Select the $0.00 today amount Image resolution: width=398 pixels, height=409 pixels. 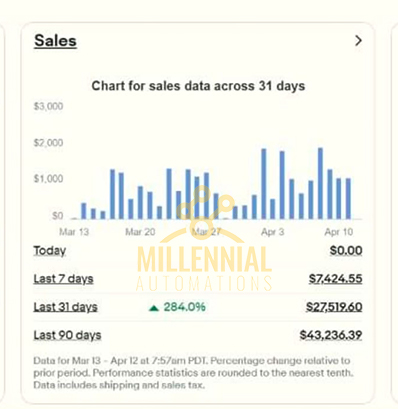coord(346,251)
